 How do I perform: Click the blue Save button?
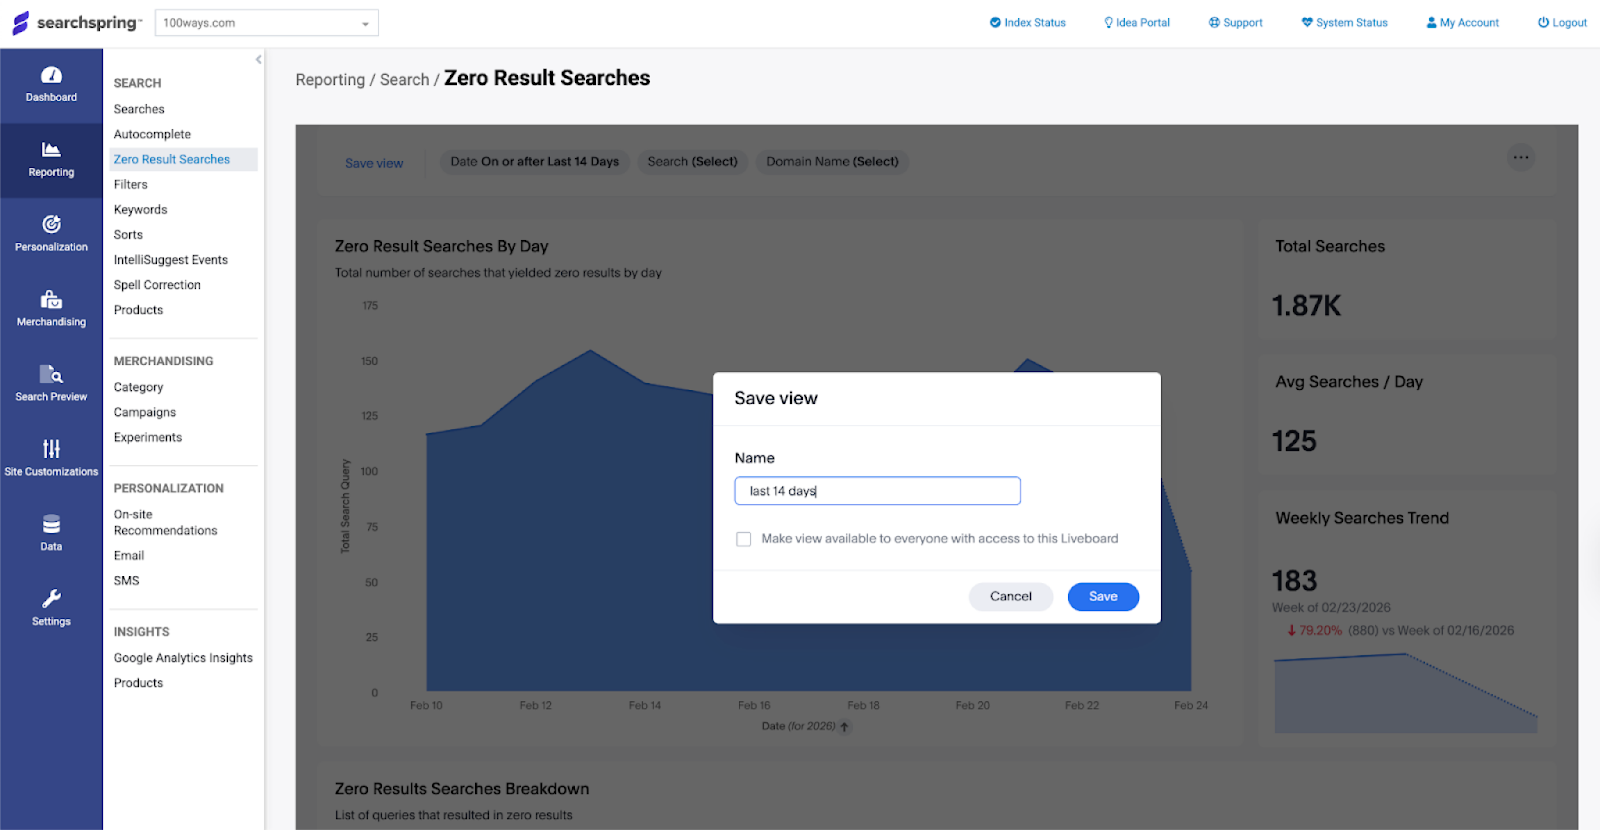tap(1103, 597)
